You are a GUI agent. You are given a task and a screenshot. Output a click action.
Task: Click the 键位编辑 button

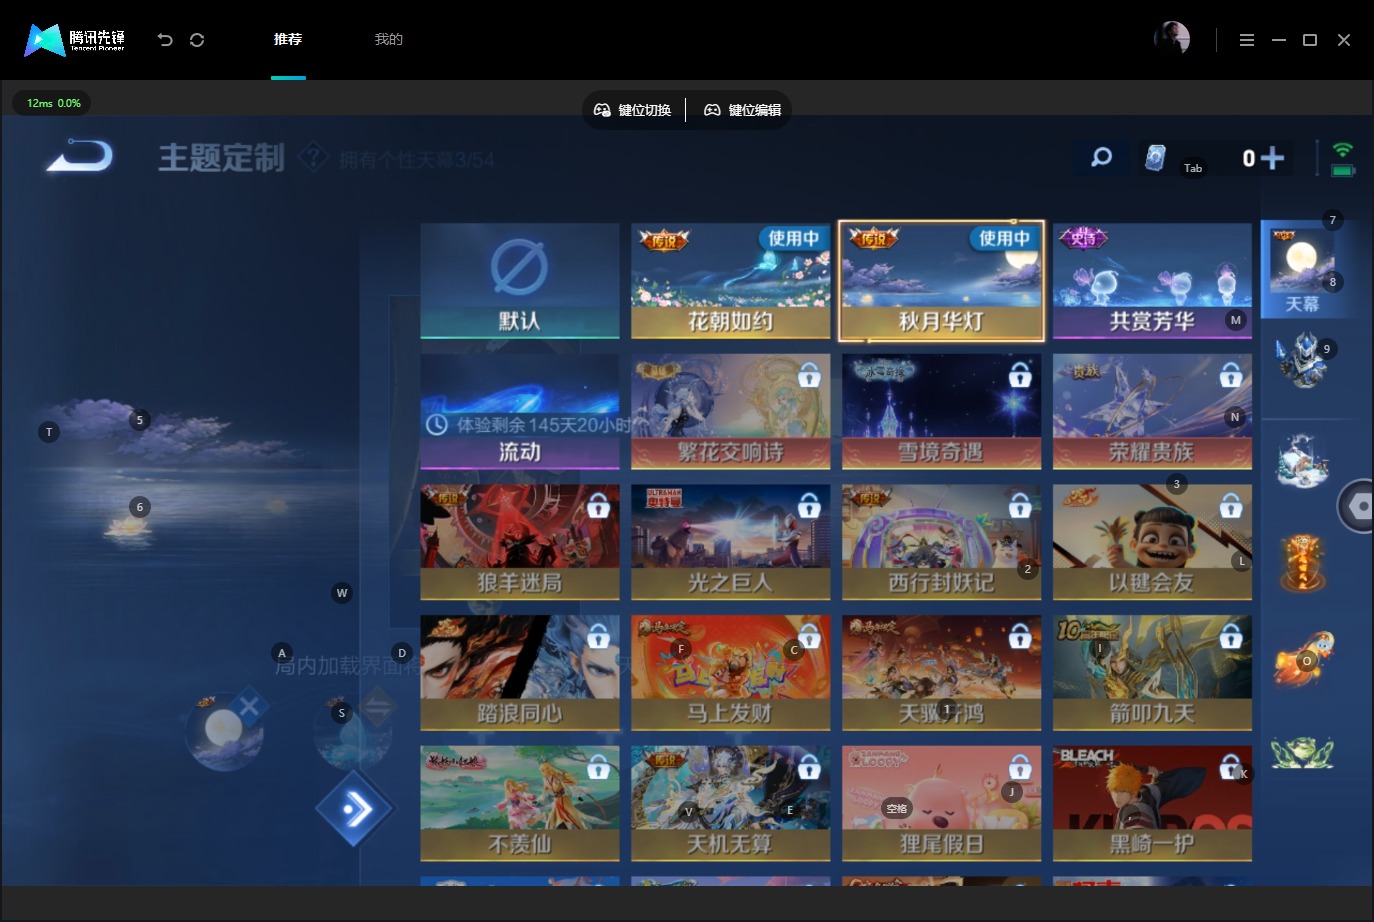[x=743, y=110]
